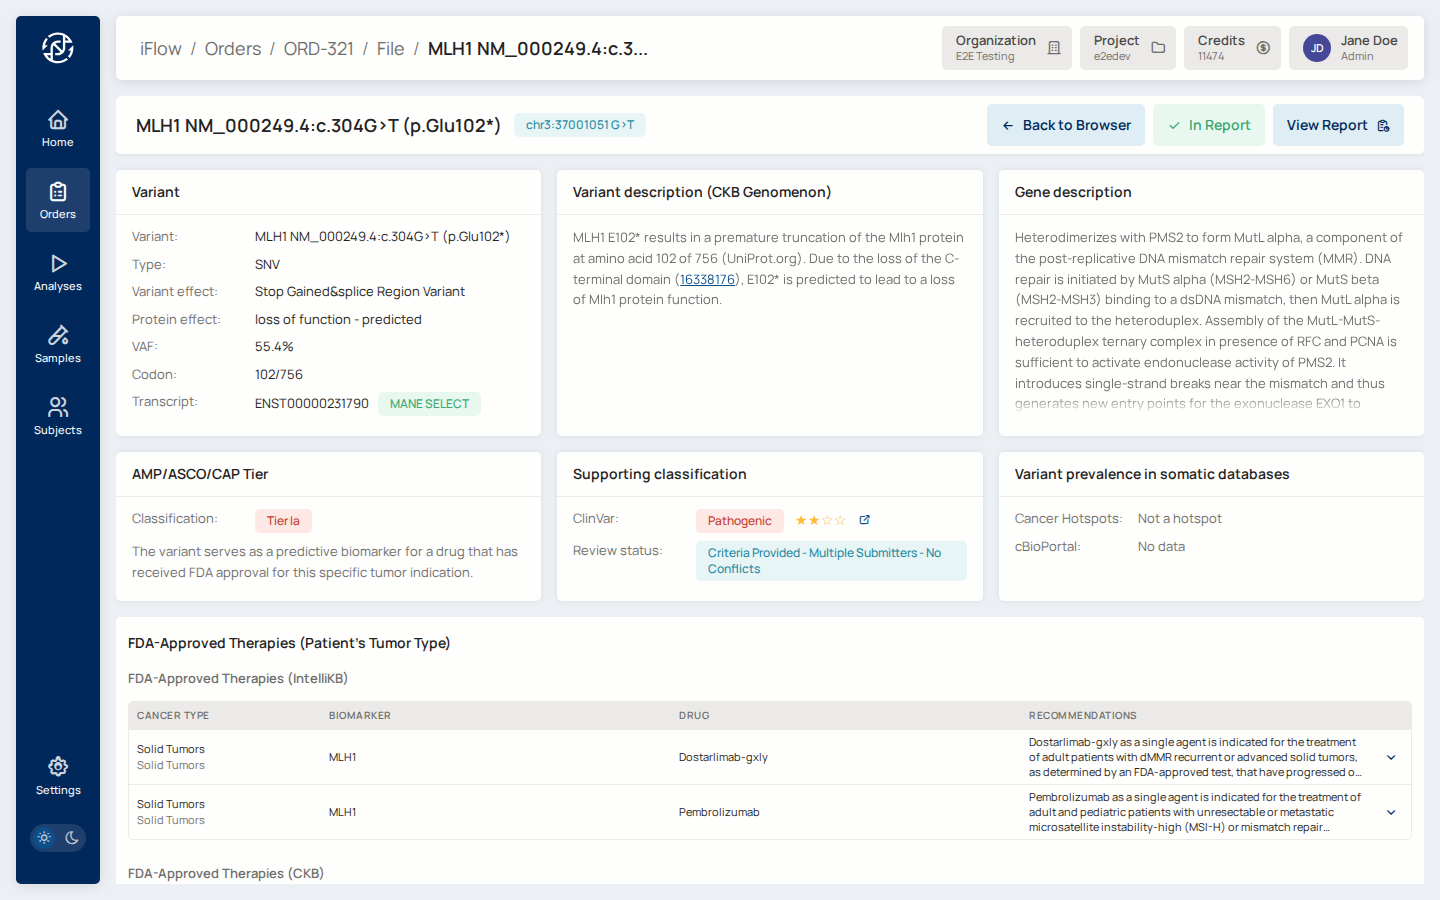
Task: Toggle the In Report status
Action: [1208, 125]
